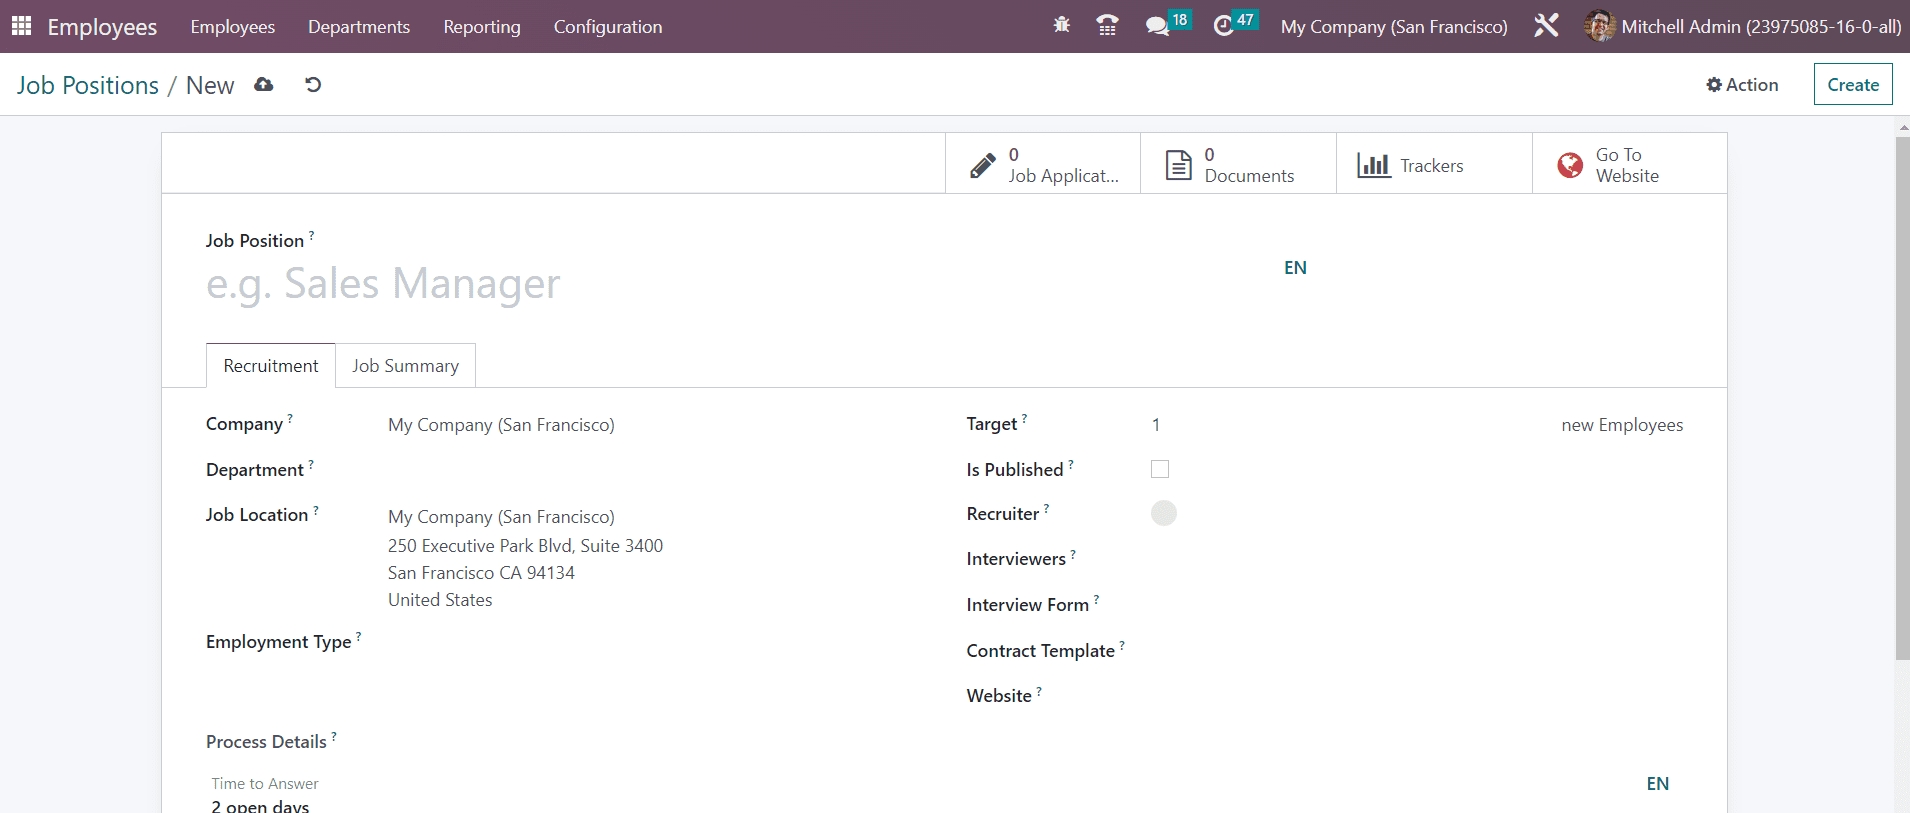Toggle the Is Published checkbox

[x=1160, y=469]
